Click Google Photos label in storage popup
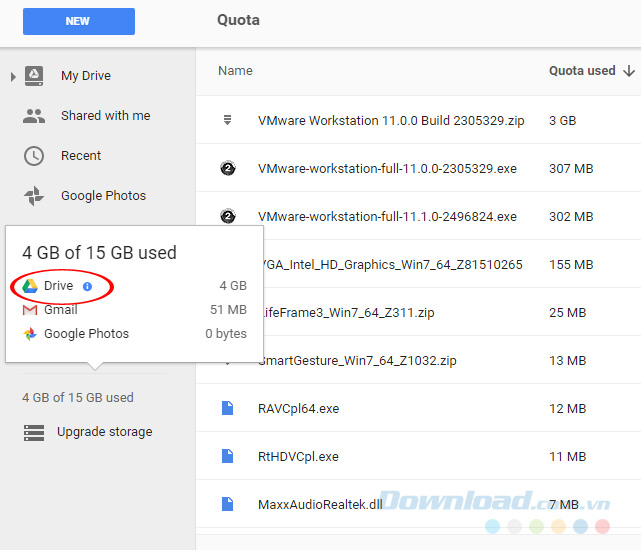The image size is (641, 550). [x=86, y=334]
